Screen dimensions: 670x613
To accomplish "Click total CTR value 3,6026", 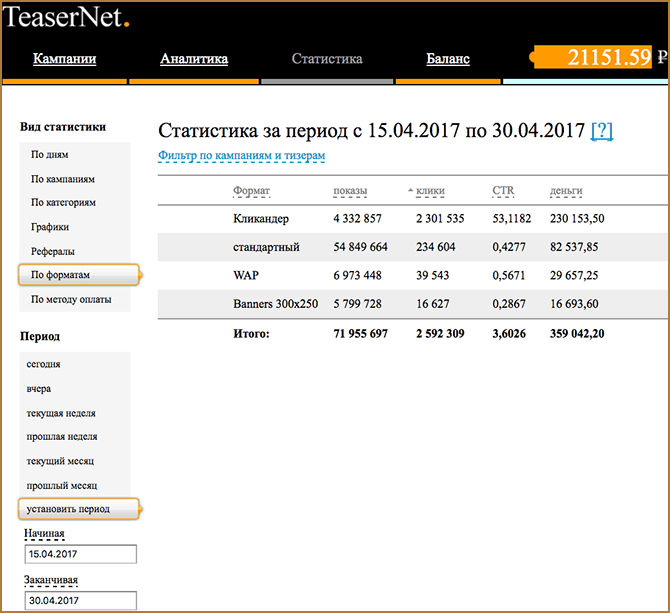I will tap(509, 334).
